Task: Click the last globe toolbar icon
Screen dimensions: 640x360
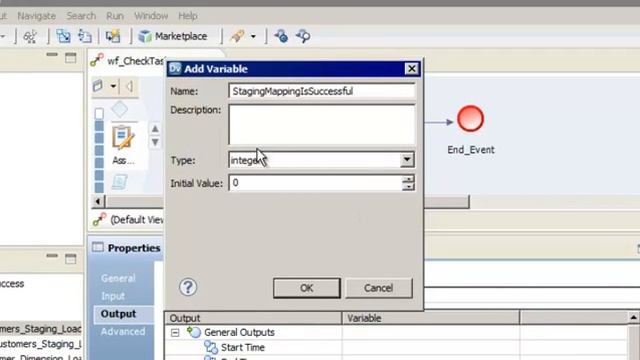Action: pos(303,36)
